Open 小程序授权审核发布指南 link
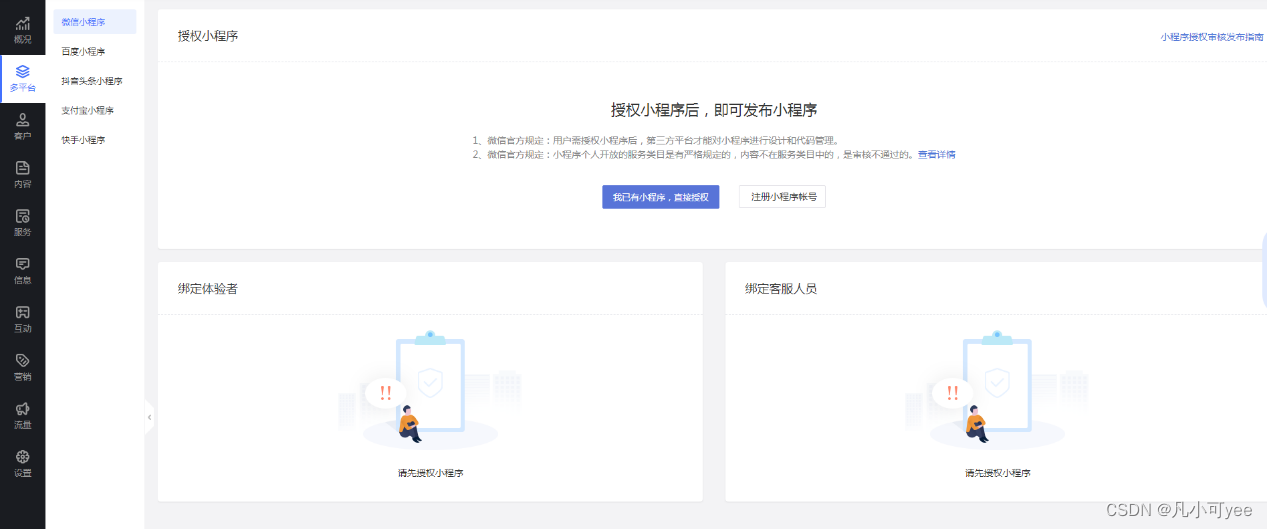This screenshot has width=1267, height=529. (1211, 37)
